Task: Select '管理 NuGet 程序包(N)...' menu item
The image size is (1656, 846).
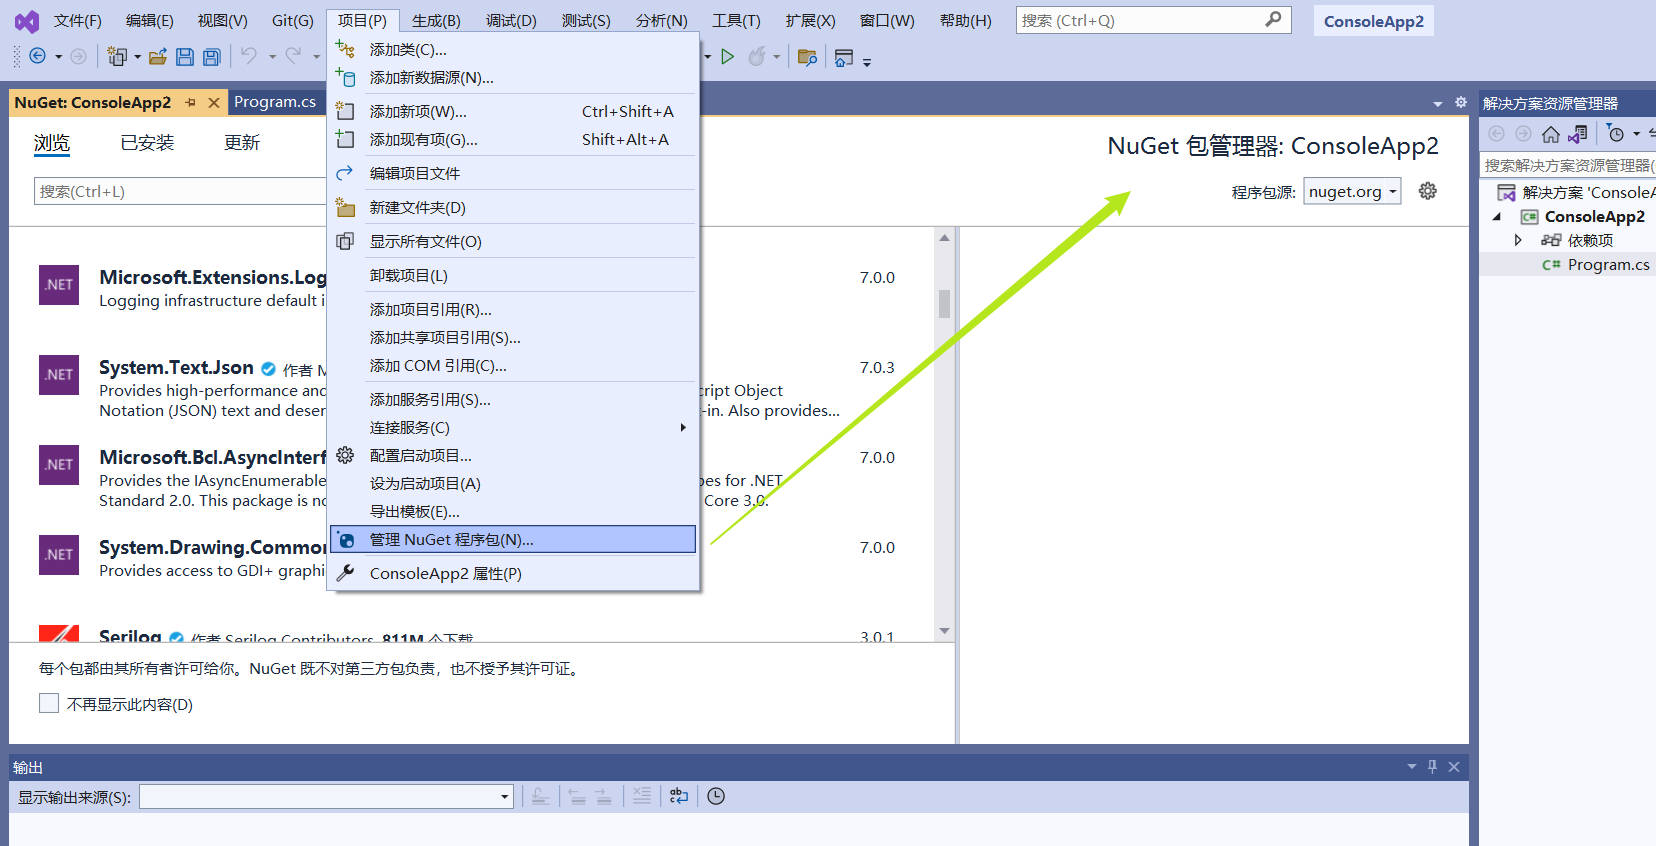Action: point(514,539)
